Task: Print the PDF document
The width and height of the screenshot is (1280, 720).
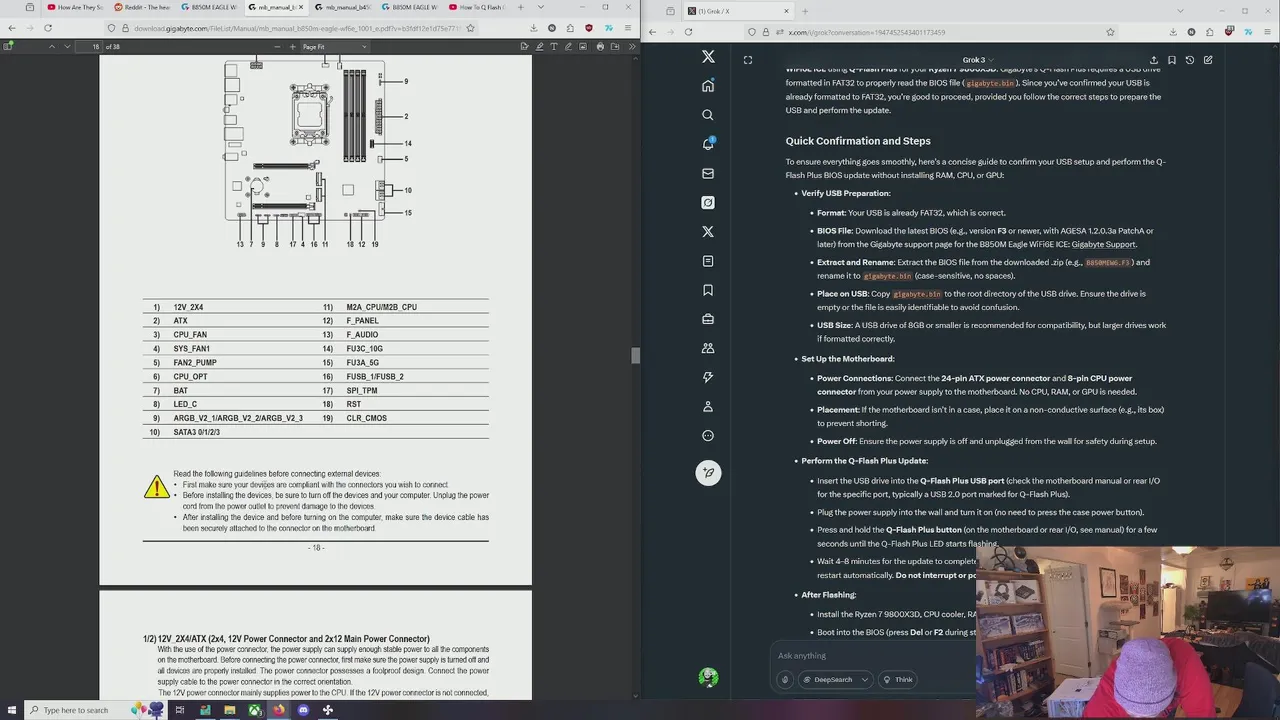Action: [600, 46]
